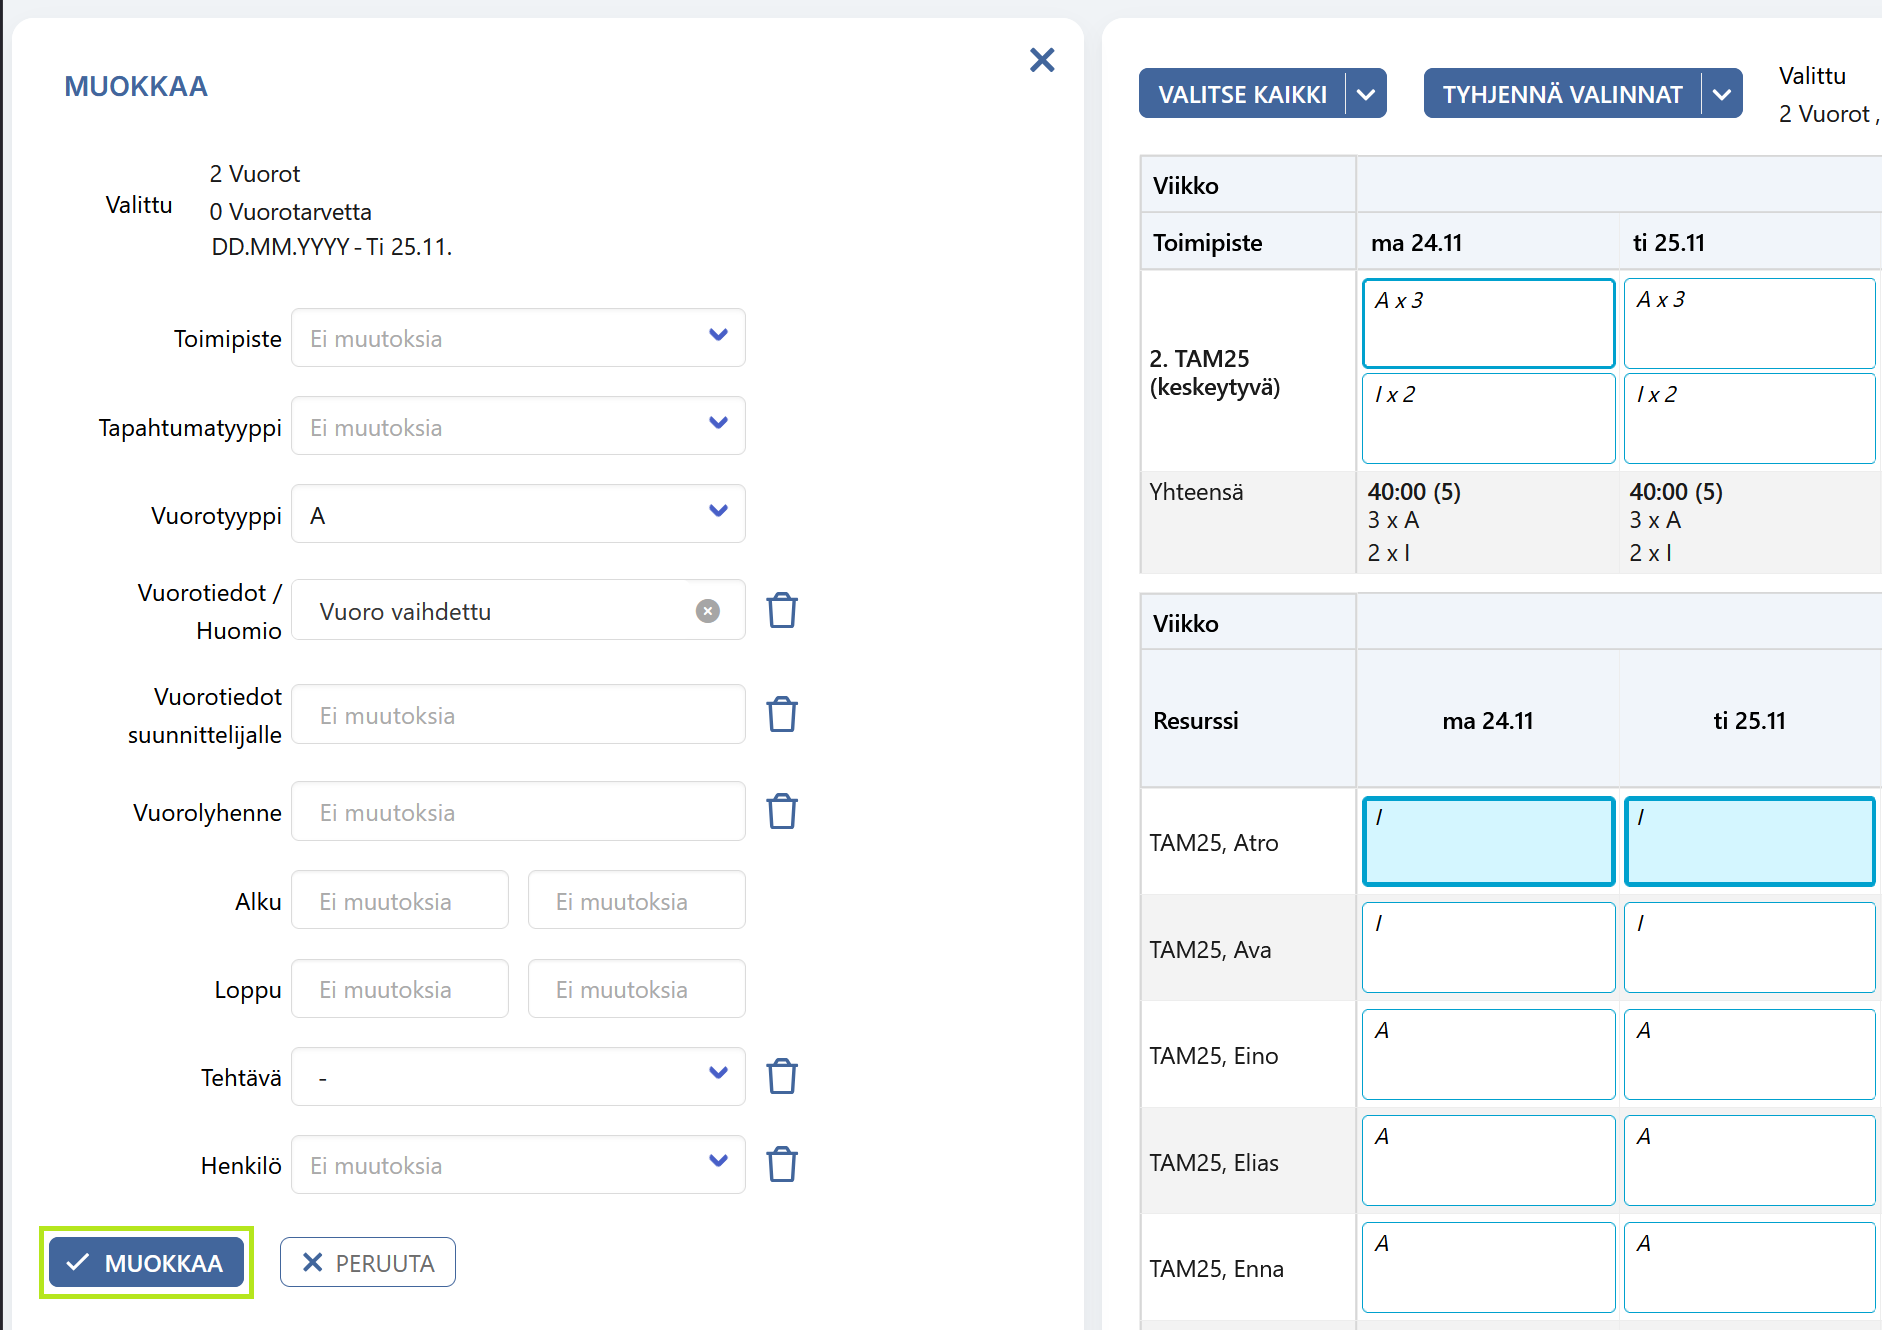Click the trash icon next to Vuorotiedot suunnittelijalle
The width and height of the screenshot is (1882, 1330).
coord(782,714)
